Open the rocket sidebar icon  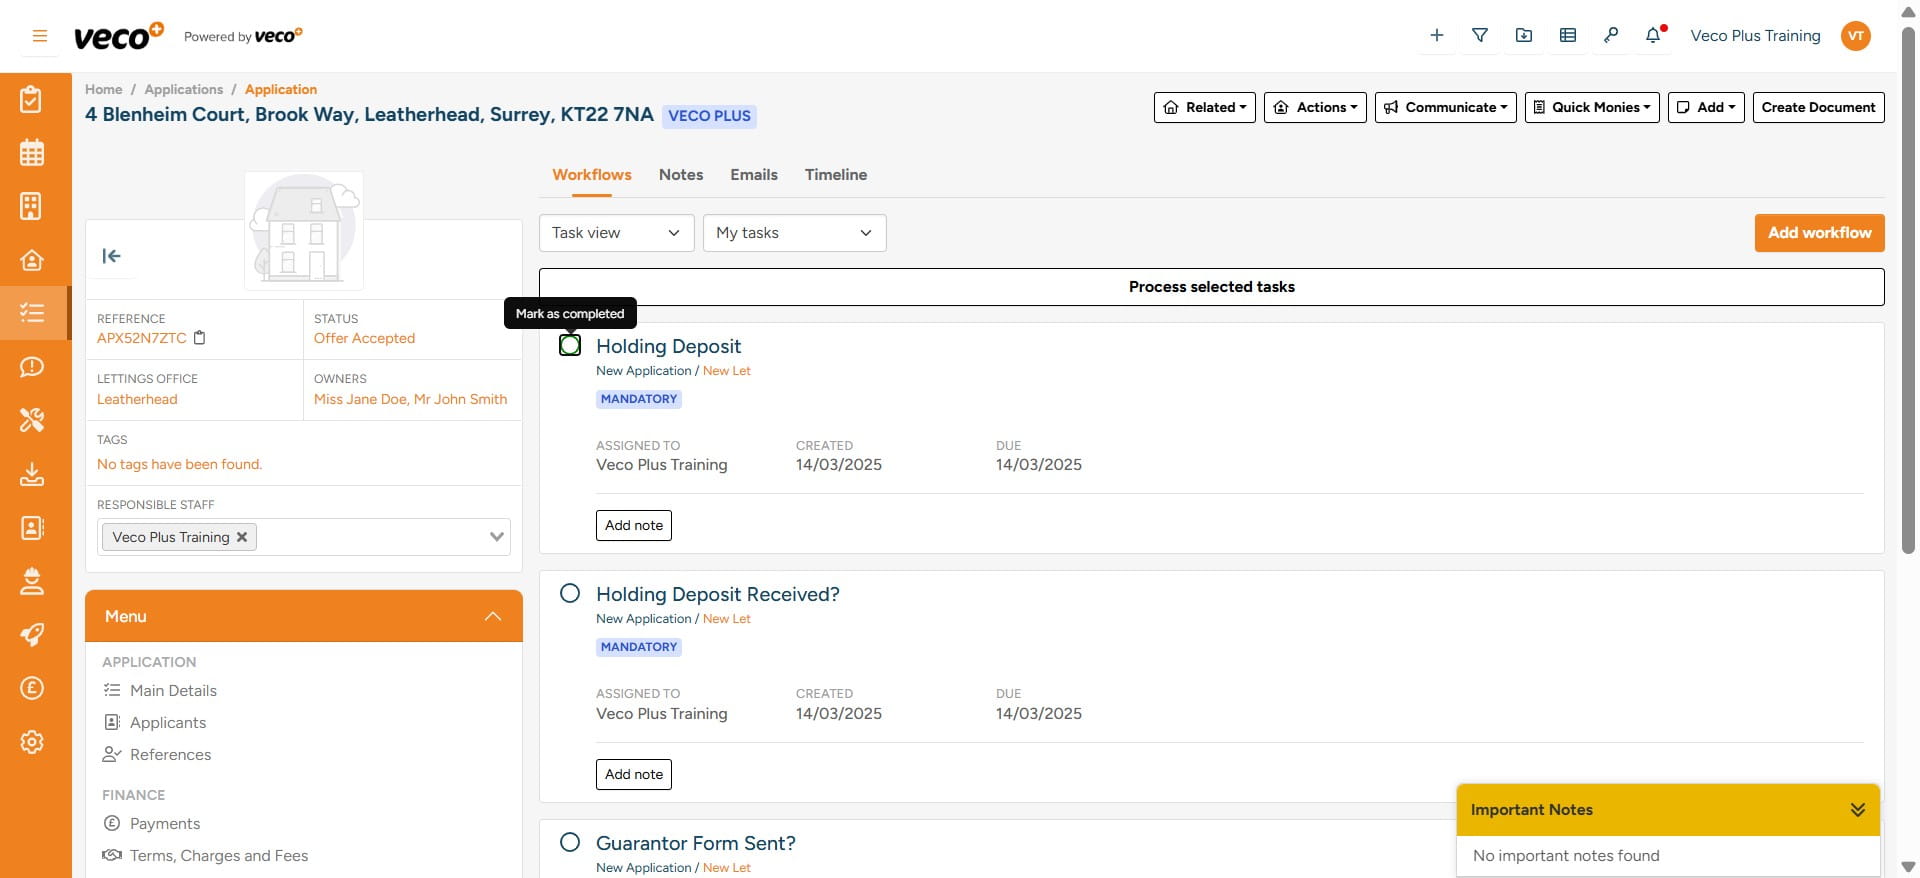[x=32, y=634]
